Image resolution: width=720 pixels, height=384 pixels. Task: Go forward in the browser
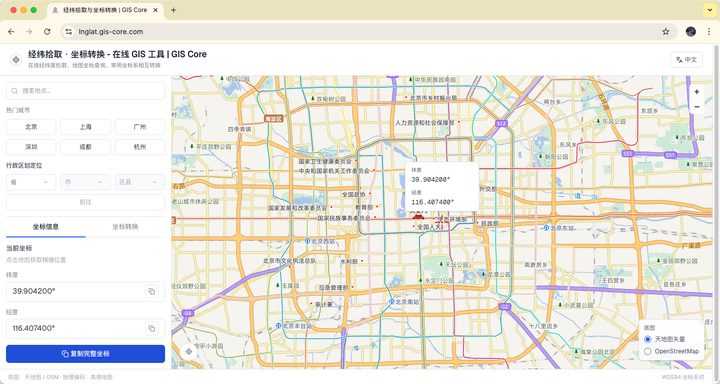29,32
